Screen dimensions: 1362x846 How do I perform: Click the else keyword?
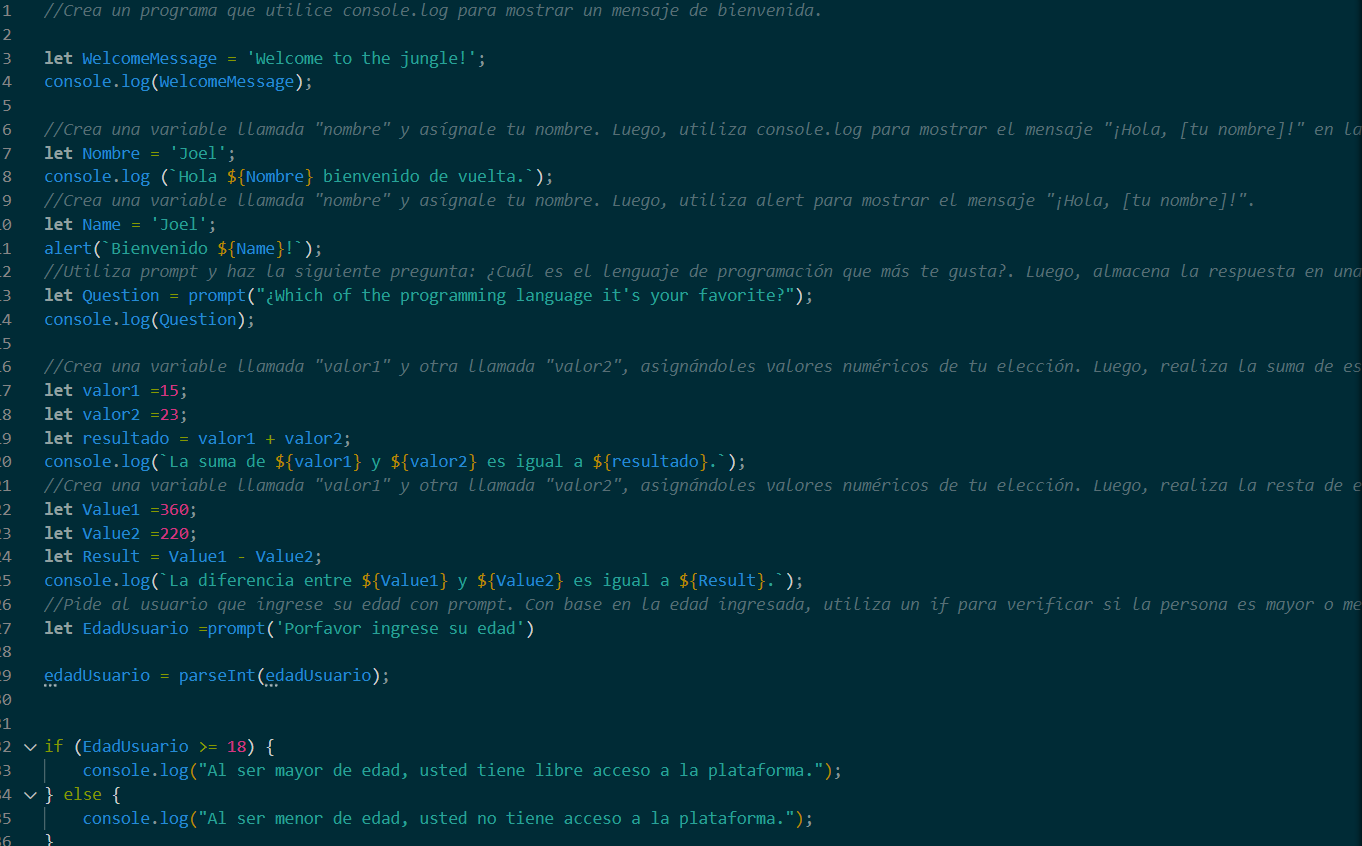82,795
